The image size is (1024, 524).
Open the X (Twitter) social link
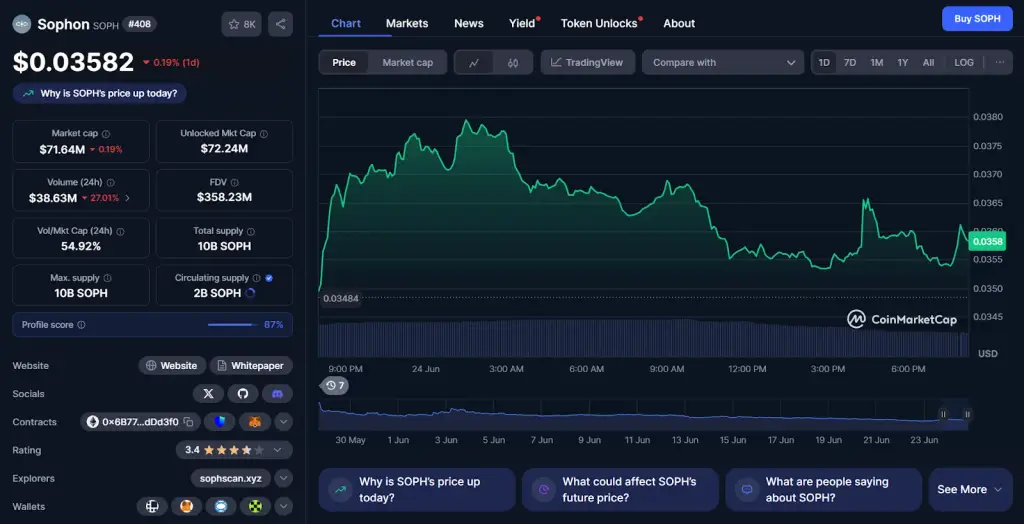[209, 393]
